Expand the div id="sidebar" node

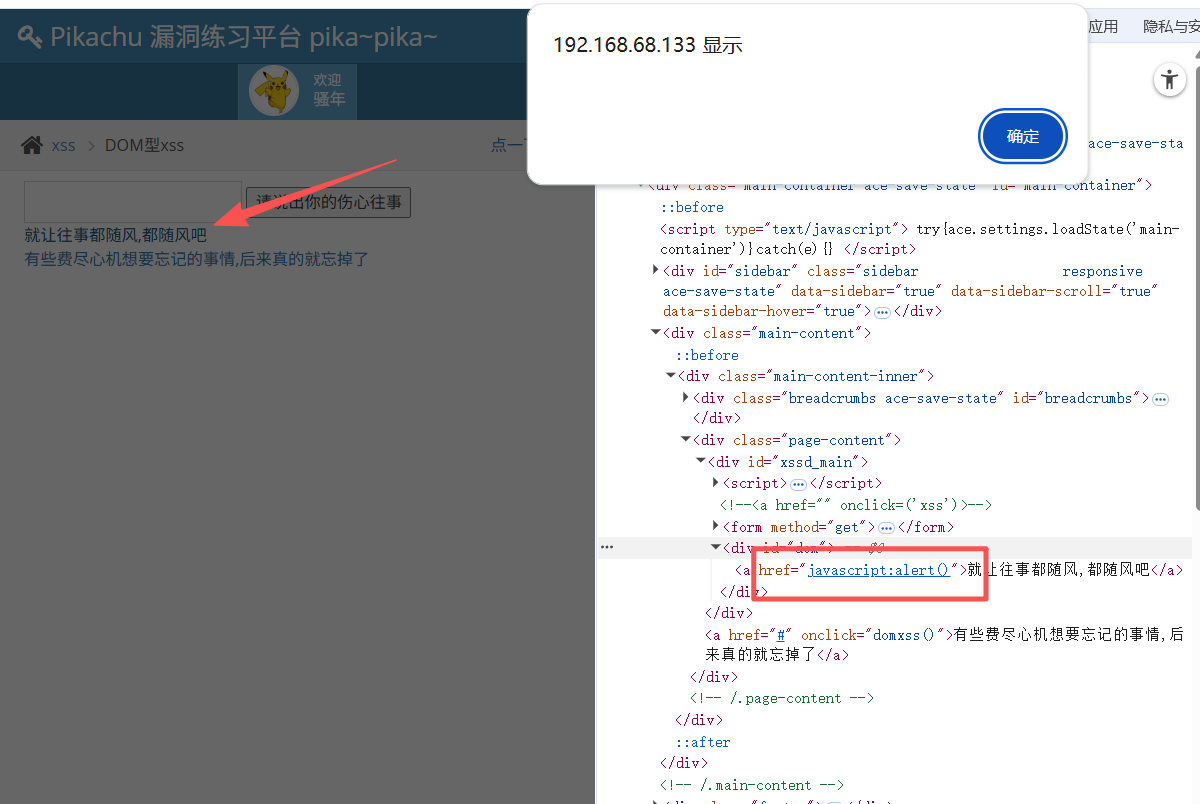tap(655, 271)
